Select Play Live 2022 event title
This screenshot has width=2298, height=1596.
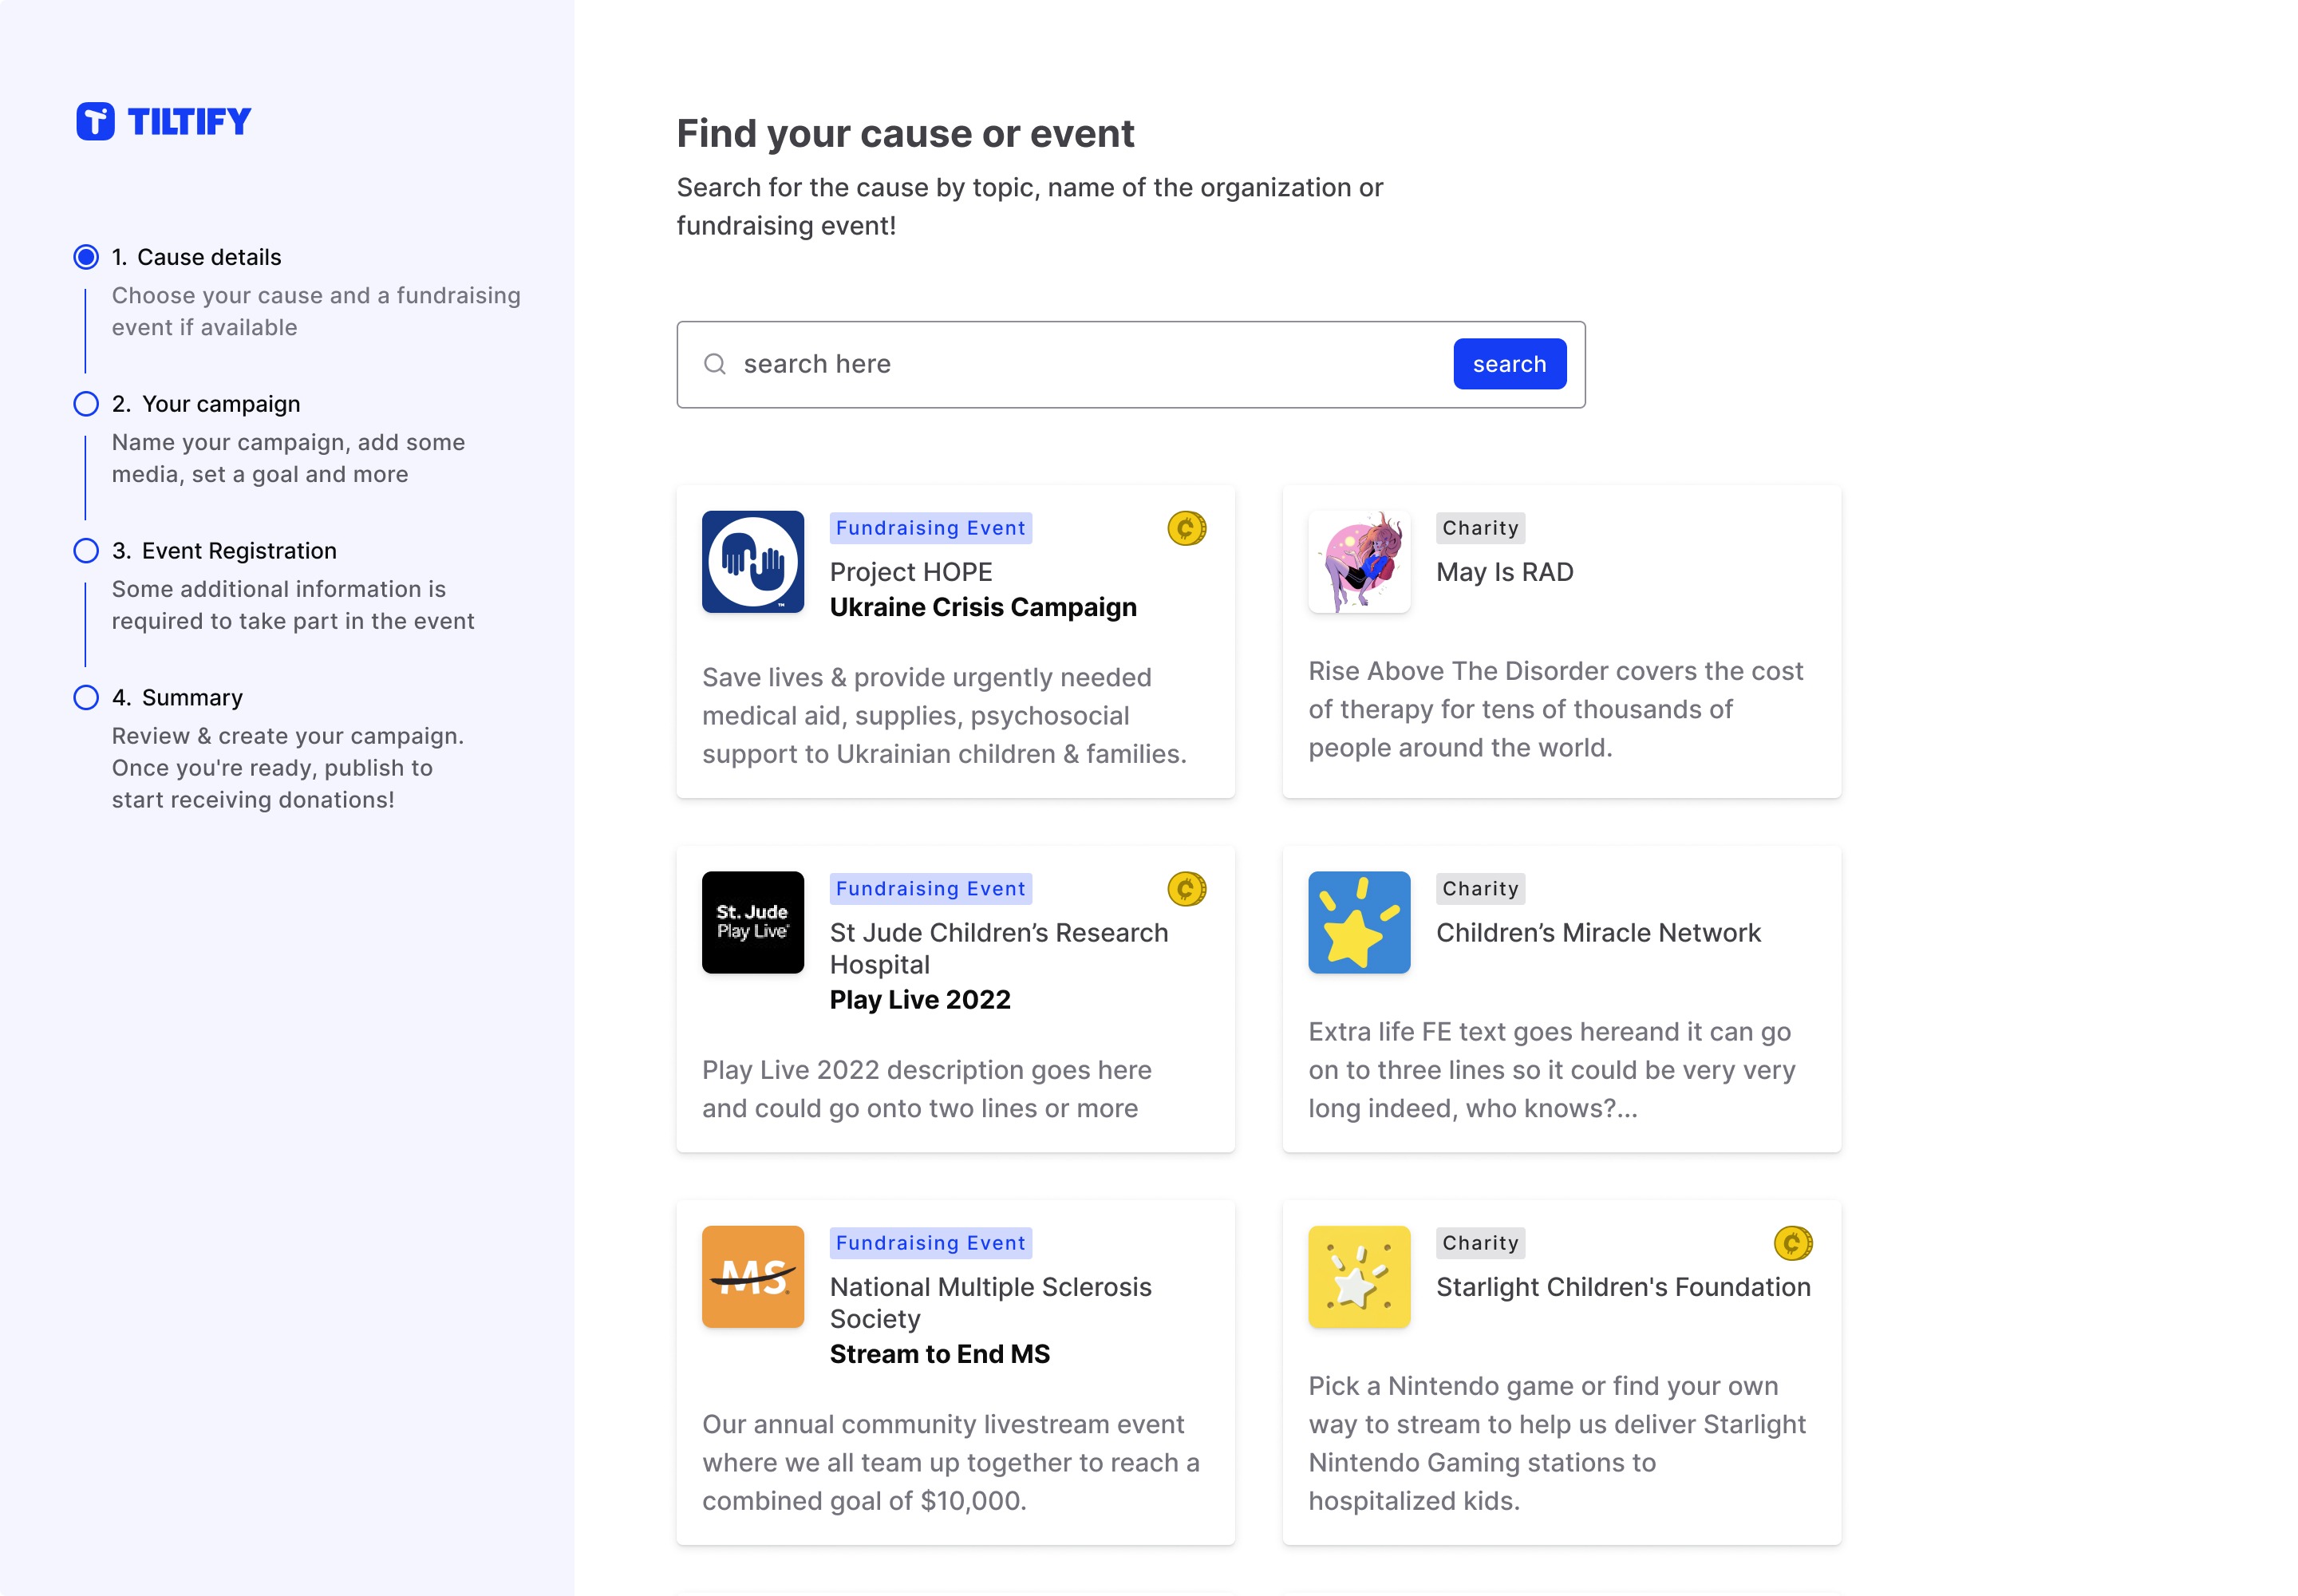920,1000
